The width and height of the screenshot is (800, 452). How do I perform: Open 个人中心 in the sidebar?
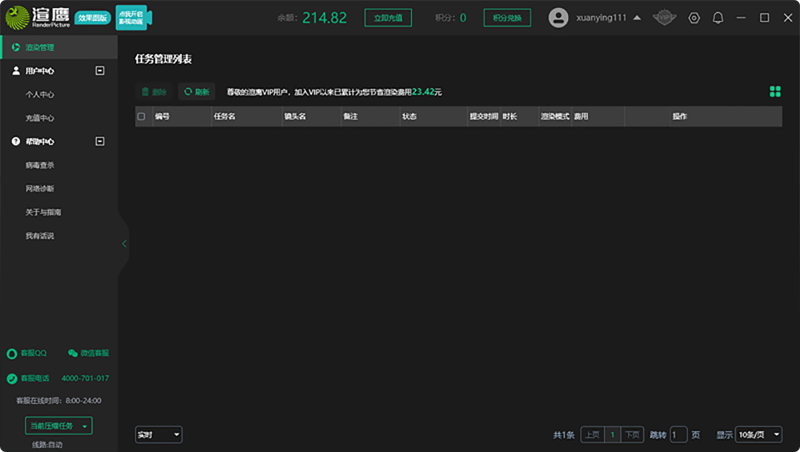point(40,94)
